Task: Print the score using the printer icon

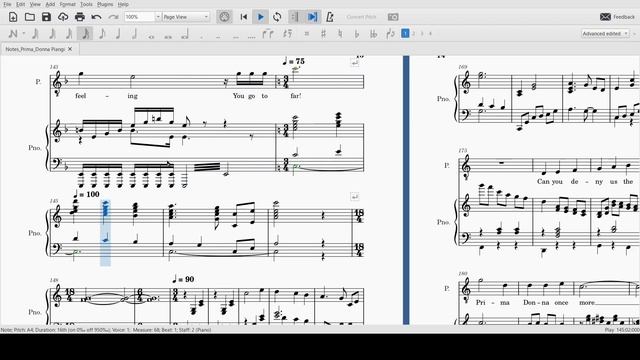Action: coord(80,17)
